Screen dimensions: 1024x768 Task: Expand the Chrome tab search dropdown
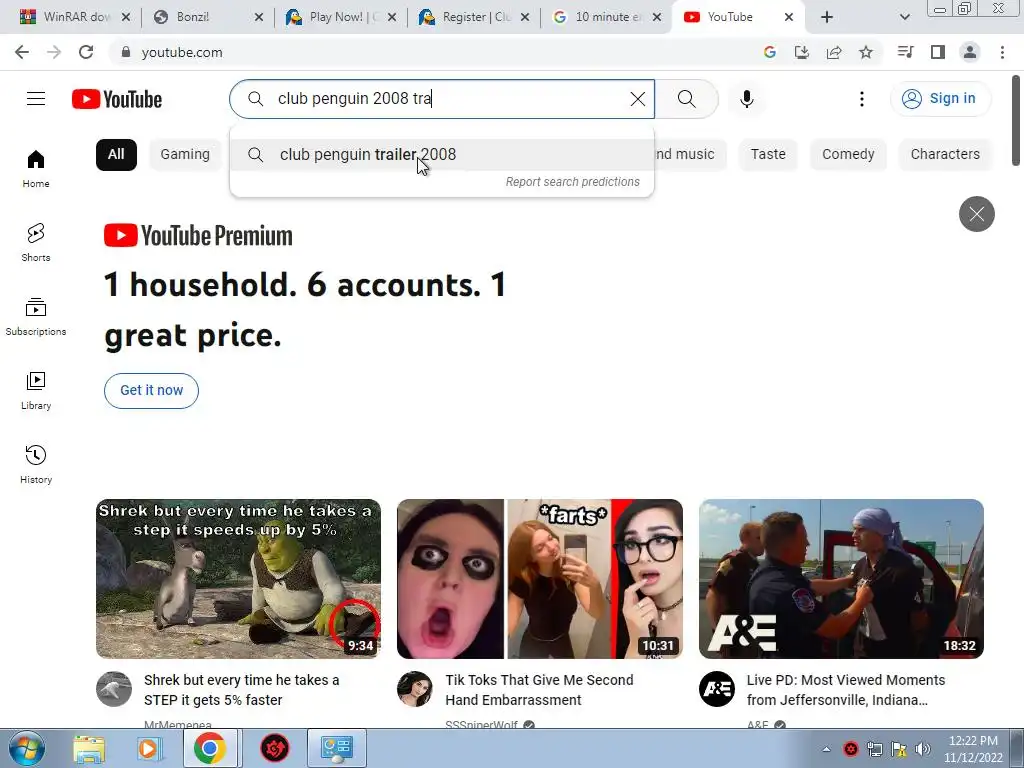[904, 17]
